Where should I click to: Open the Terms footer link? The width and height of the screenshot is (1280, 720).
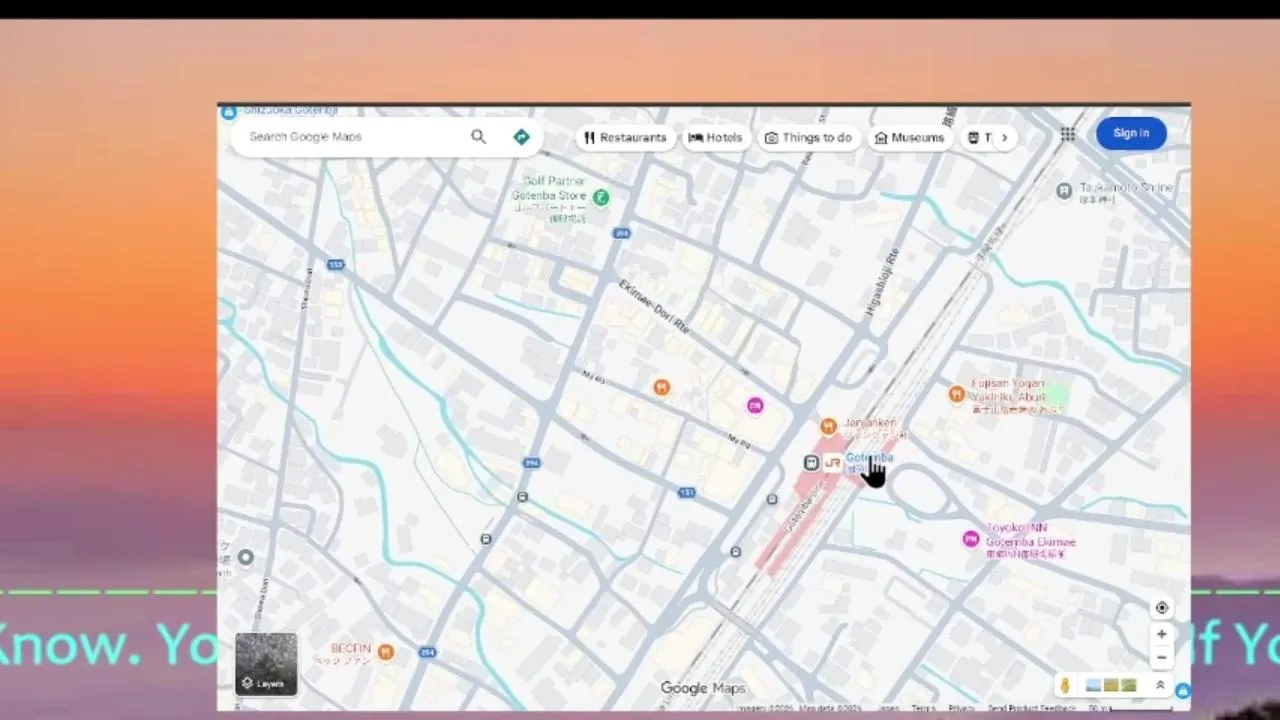click(923, 708)
